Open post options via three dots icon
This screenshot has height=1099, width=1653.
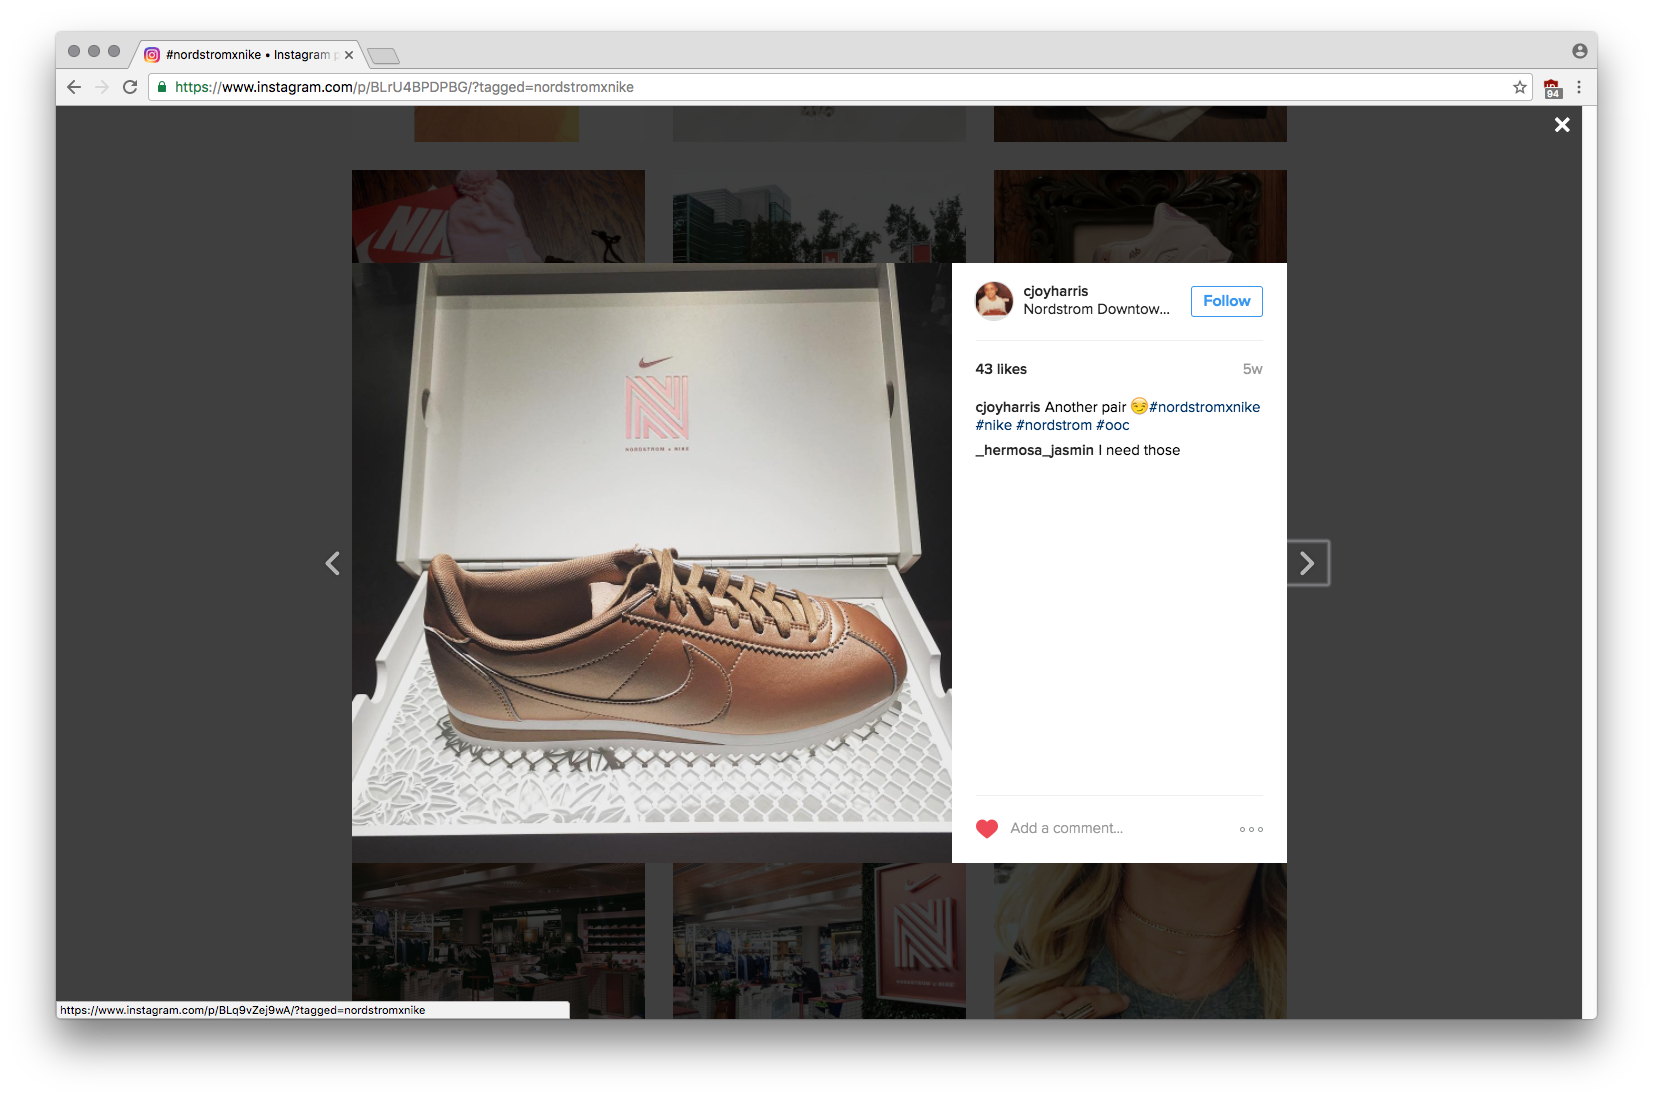pos(1250,829)
